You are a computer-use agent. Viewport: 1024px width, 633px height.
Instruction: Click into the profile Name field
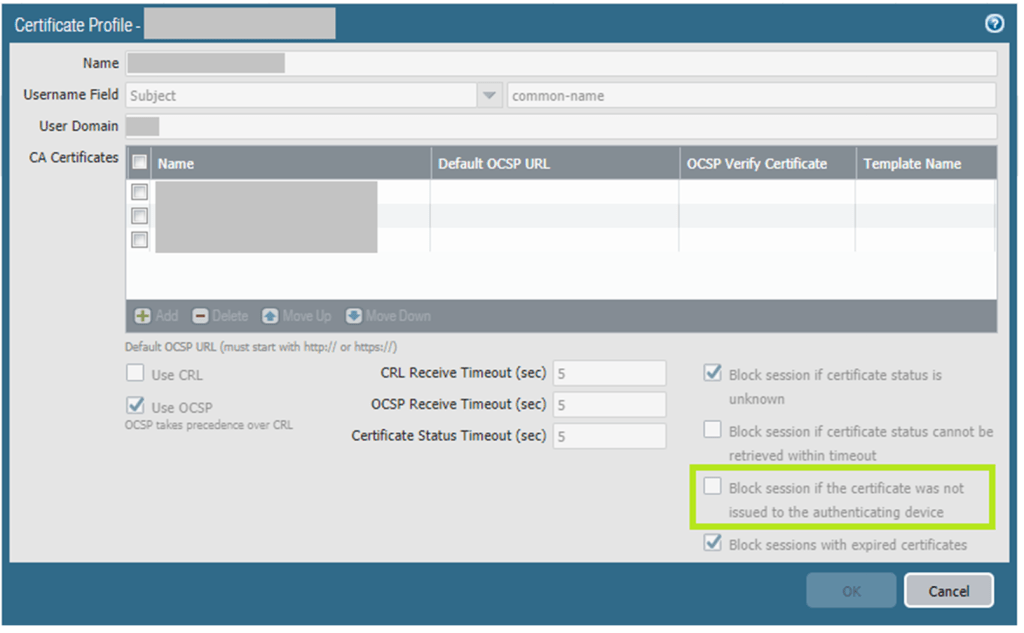click(x=560, y=64)
